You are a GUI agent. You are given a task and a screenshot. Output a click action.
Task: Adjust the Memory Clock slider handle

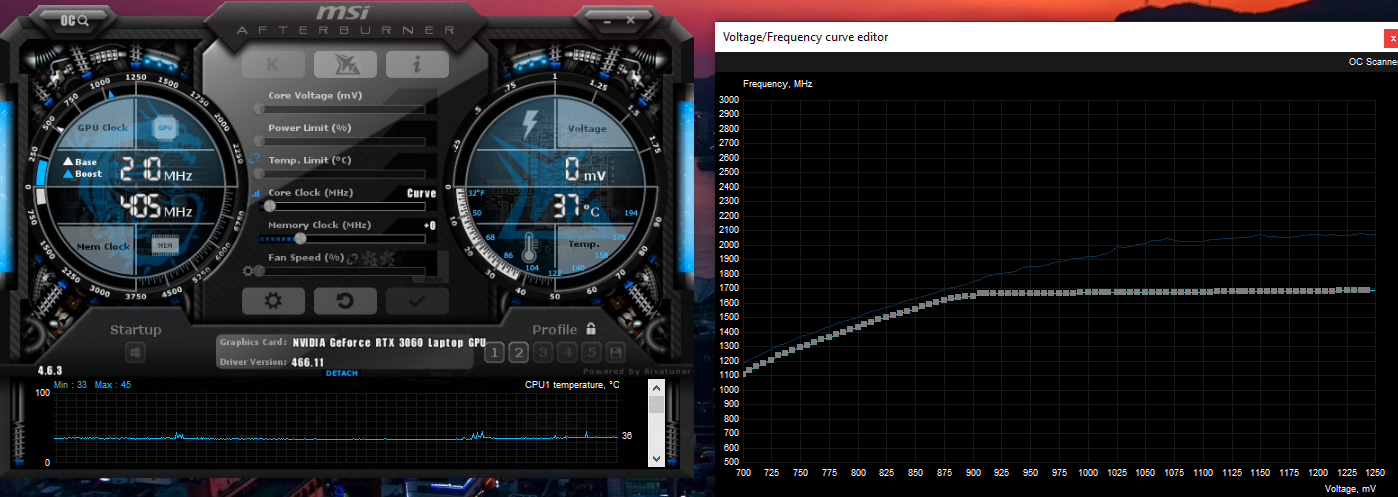coord(300,239)
